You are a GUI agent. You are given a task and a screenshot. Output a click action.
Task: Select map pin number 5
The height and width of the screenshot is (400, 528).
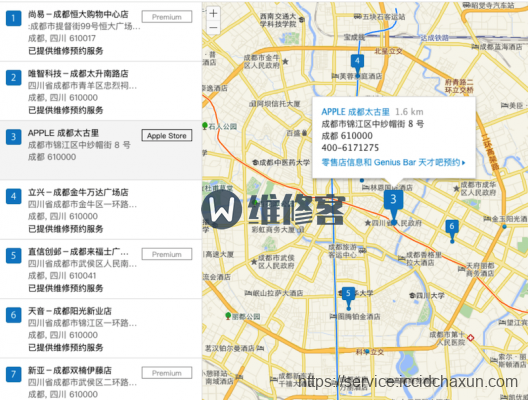click(x=349, y=298)
